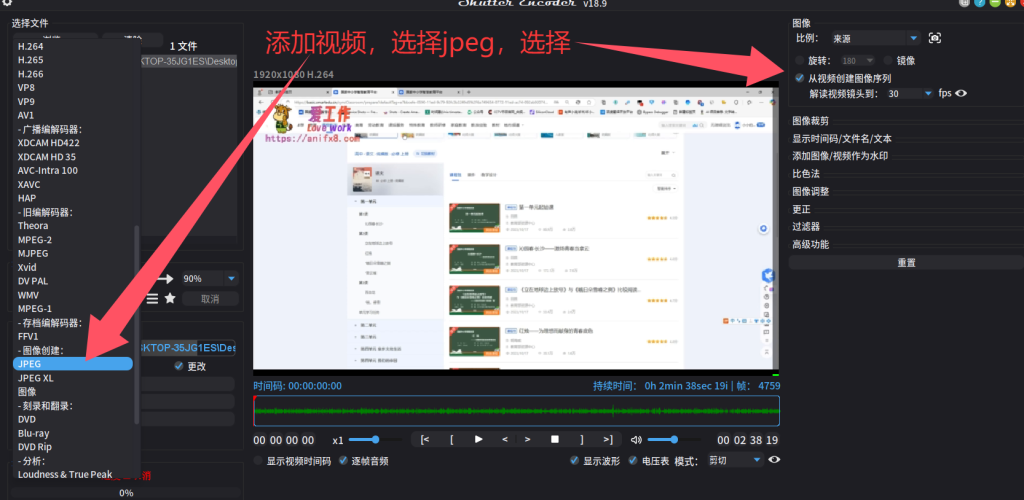The width and height of the screenshot is (1024, 500).
Task: Uncheck the 更改 checkbox
Action: pyautogui.click(x=179, y=366)
